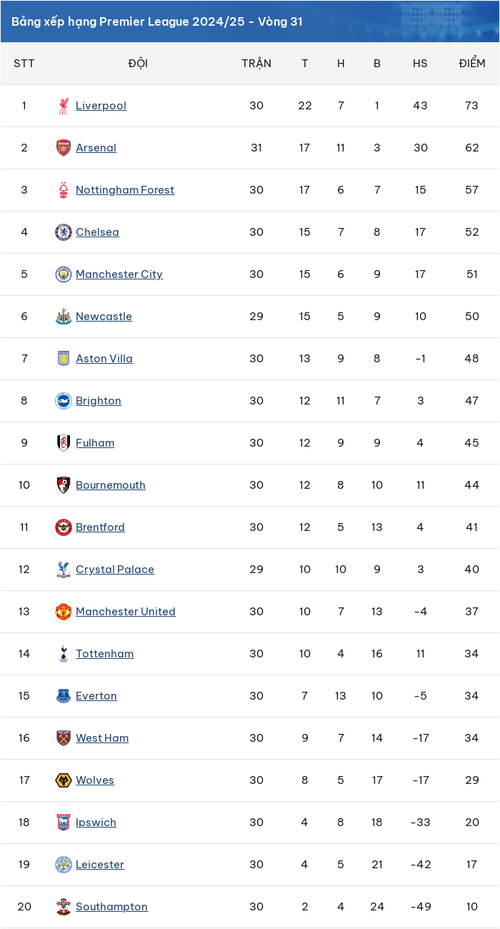
Task: Click the Liverpool club crest icon
Action: point(63,106)
